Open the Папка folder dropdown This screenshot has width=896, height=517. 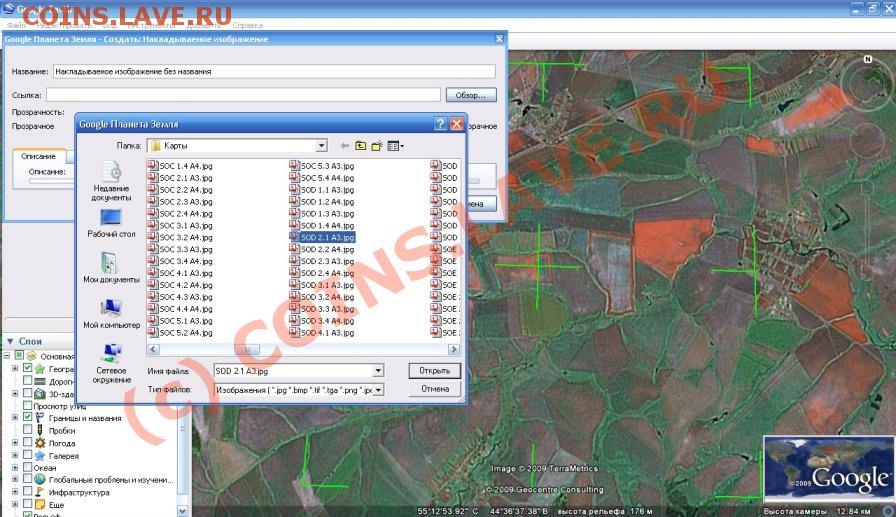pyautogui.click(x=321, y=146)
